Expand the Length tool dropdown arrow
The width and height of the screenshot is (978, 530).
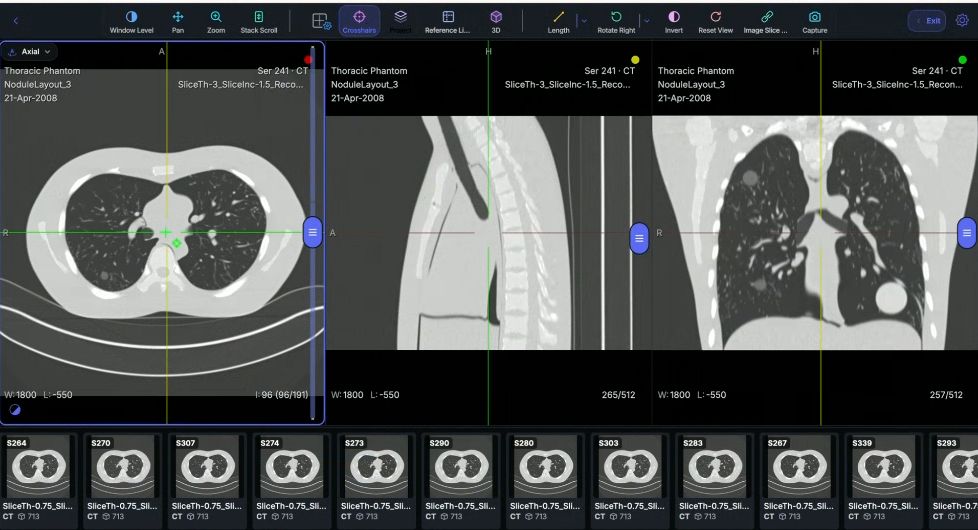click(x=584, y=21)
